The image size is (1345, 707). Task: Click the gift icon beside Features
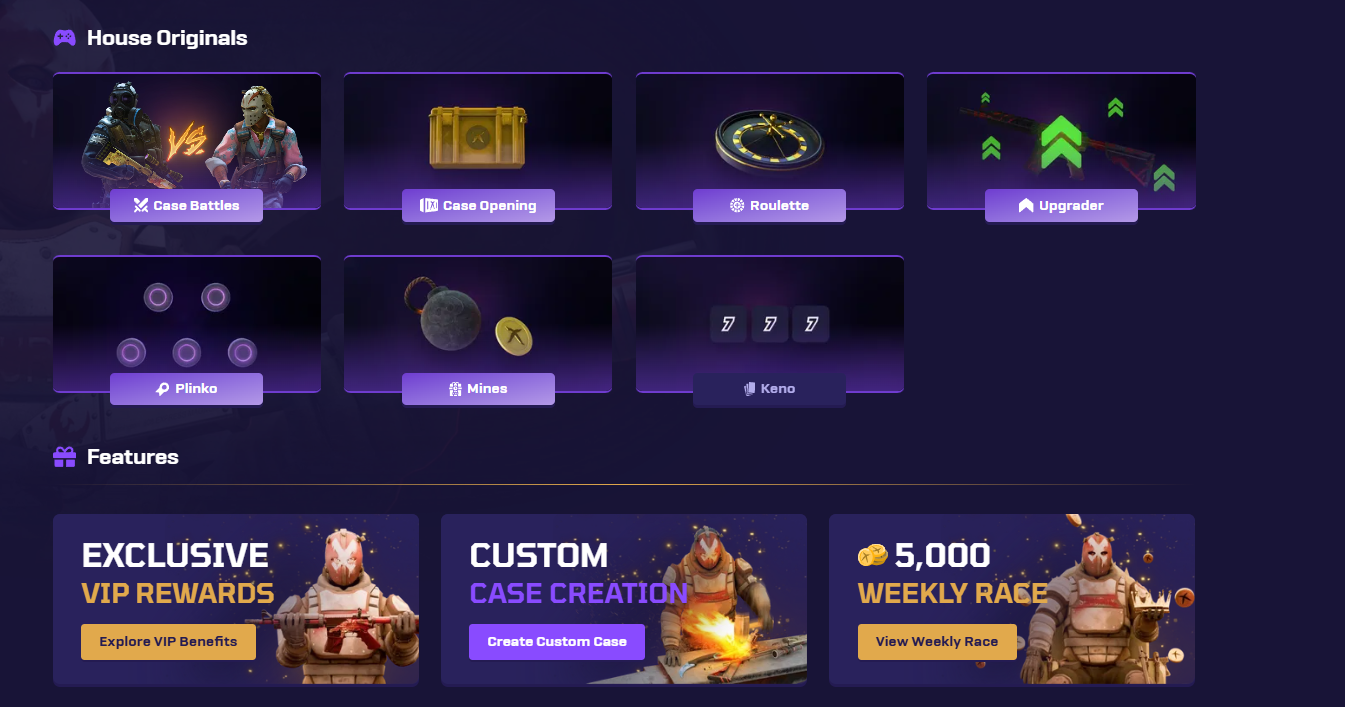tap(65, 457)
